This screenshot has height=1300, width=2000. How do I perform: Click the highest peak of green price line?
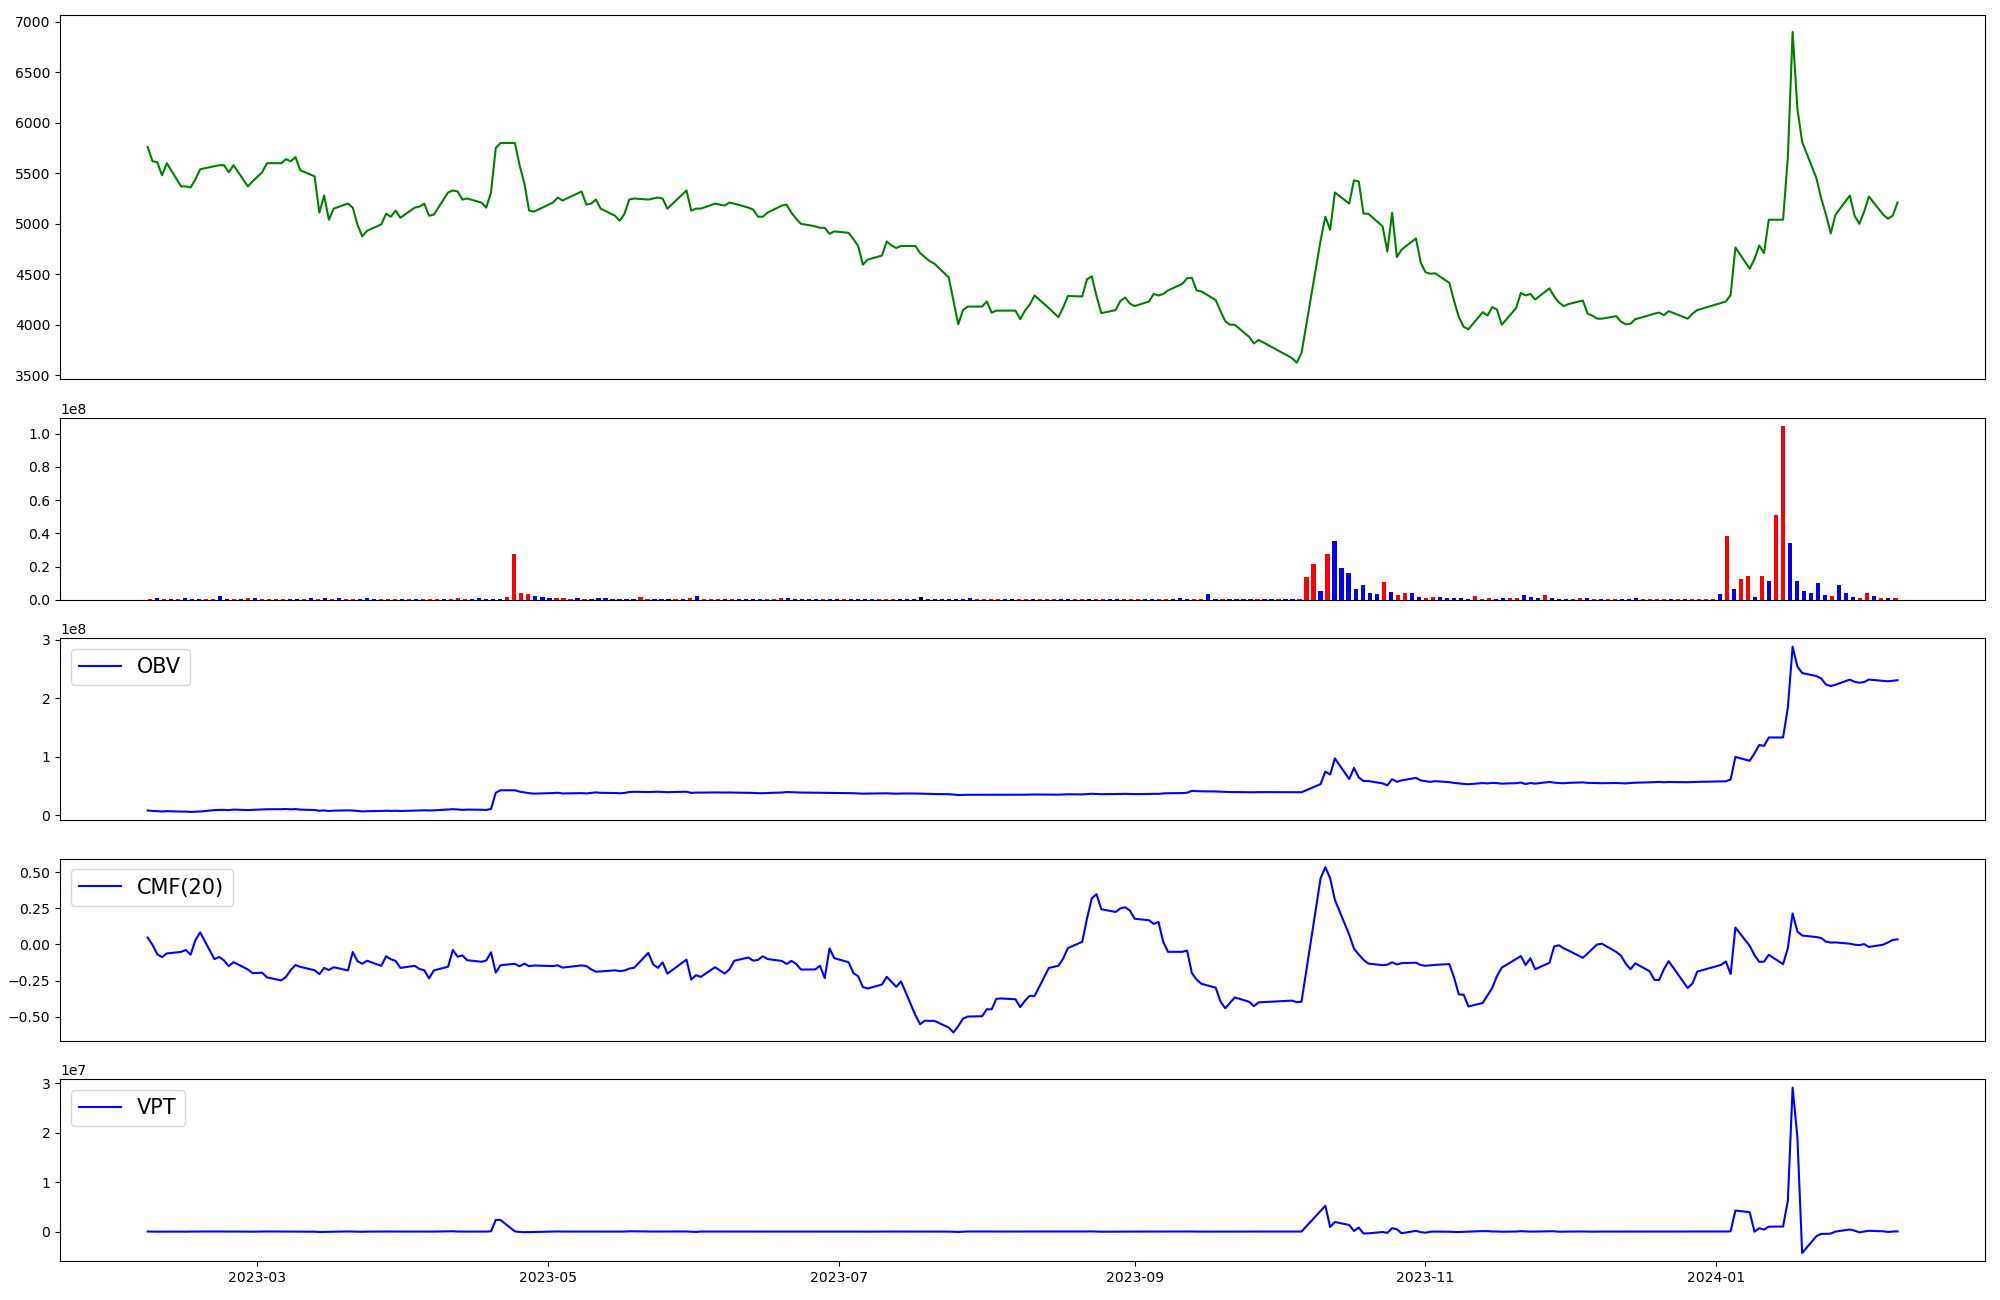[x=1792, y=32]
